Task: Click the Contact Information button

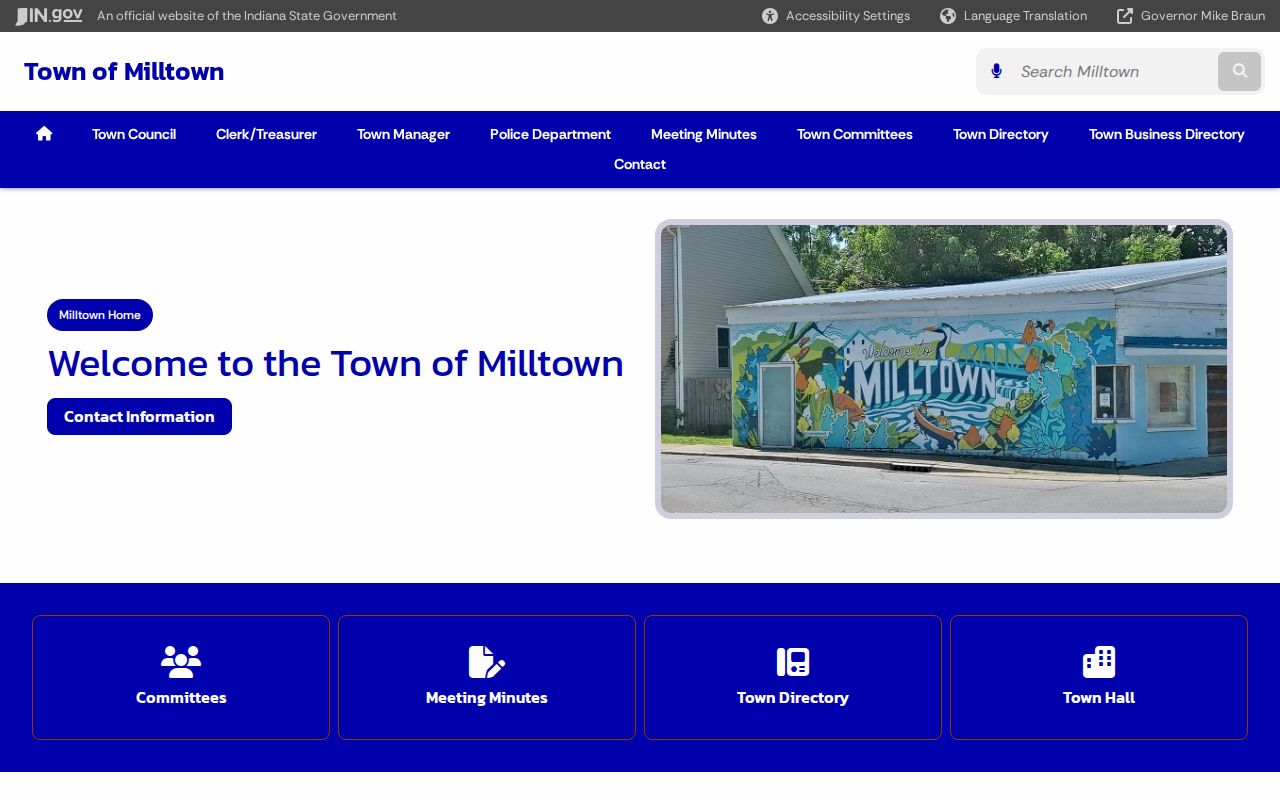Action: click(x=139, y=416)
